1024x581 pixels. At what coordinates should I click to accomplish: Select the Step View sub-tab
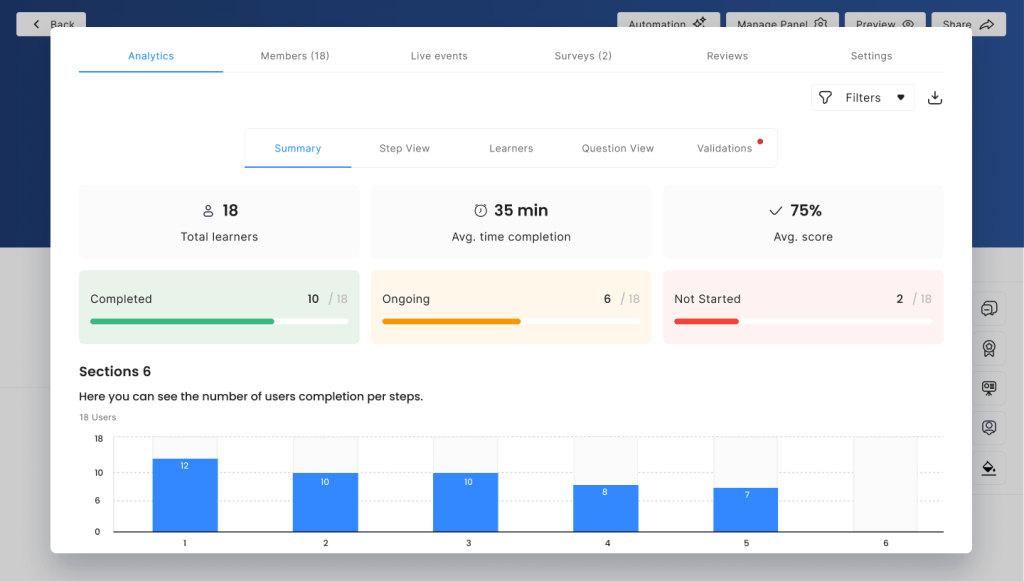[404, 148]
